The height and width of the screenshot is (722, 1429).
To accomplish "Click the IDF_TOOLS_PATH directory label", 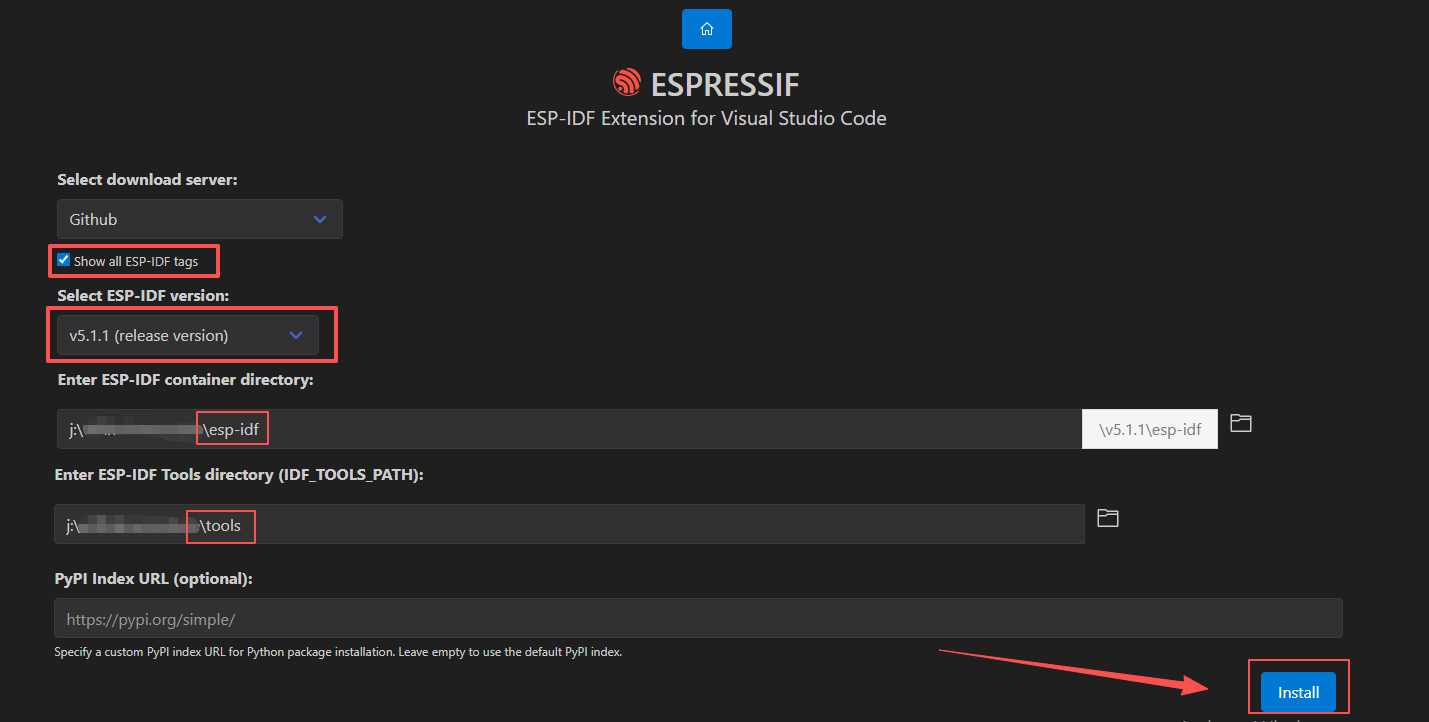I will point(239,475).
